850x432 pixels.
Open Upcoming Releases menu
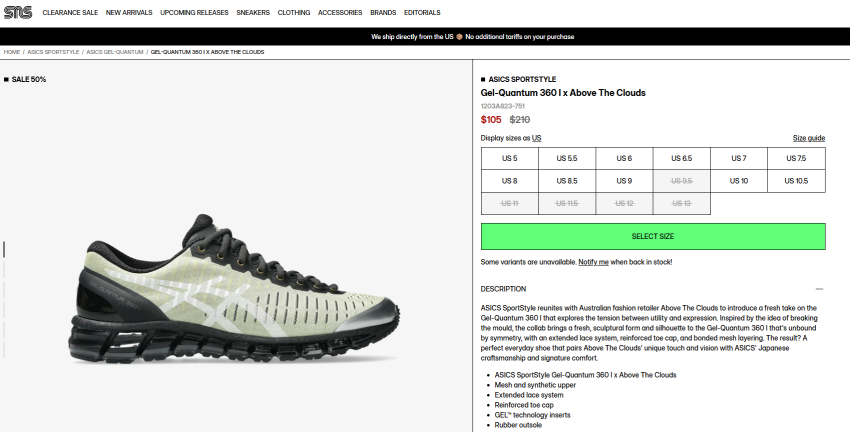tap(194, 12)
